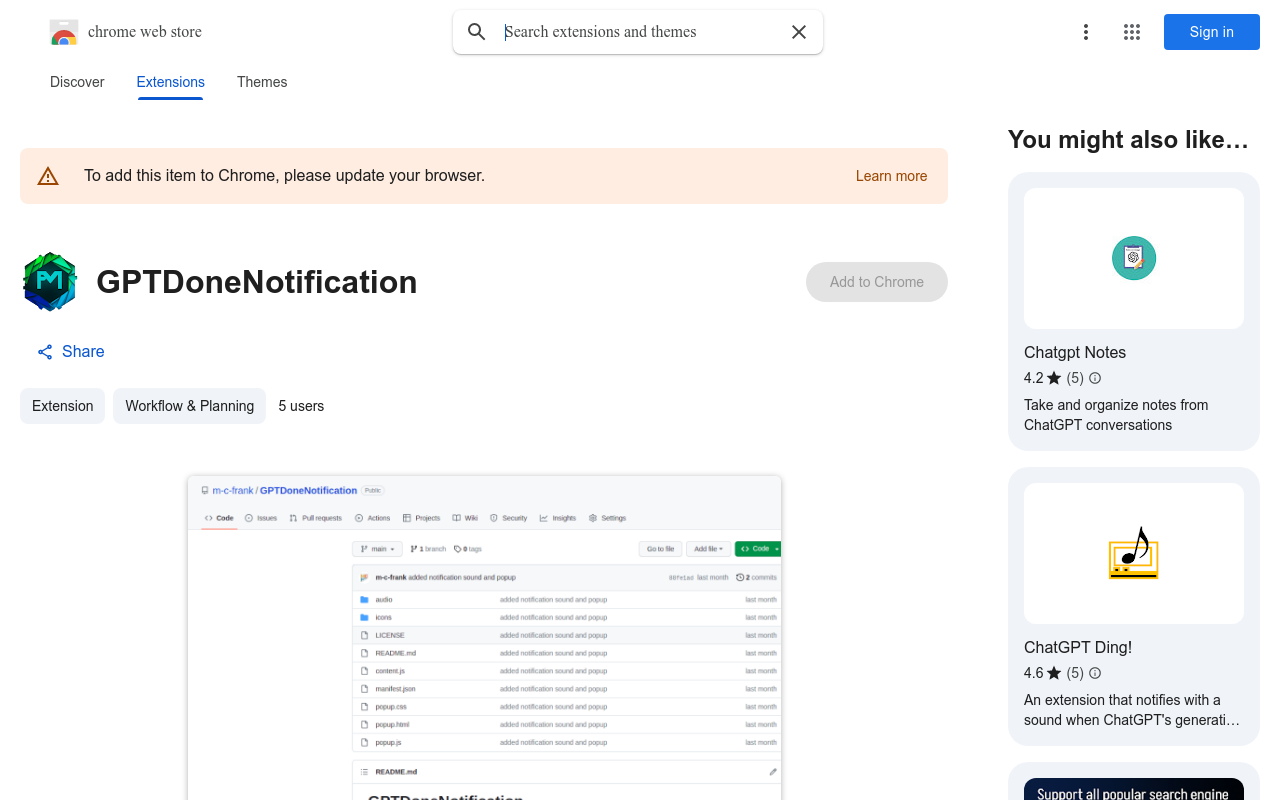1280x800 pixels.
Task: Clear the search box with the X icon
Action: (x=799, y=32)
